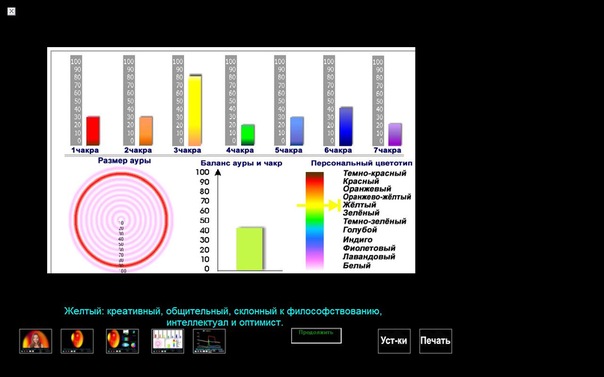Click the Печать print button
The image size is (604, 377).
click(435, 341)
